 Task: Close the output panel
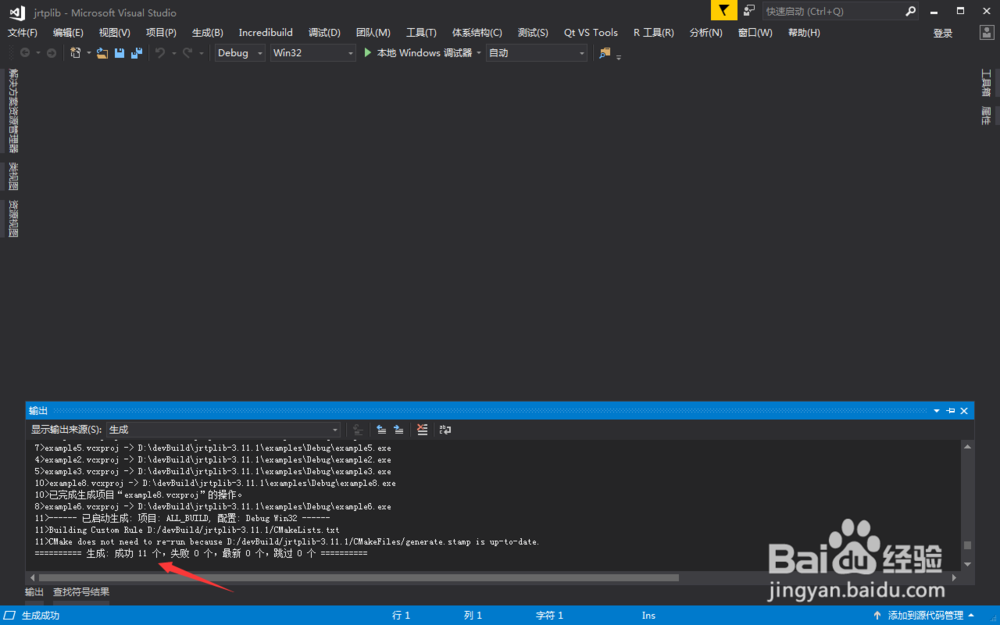[964, 411]
